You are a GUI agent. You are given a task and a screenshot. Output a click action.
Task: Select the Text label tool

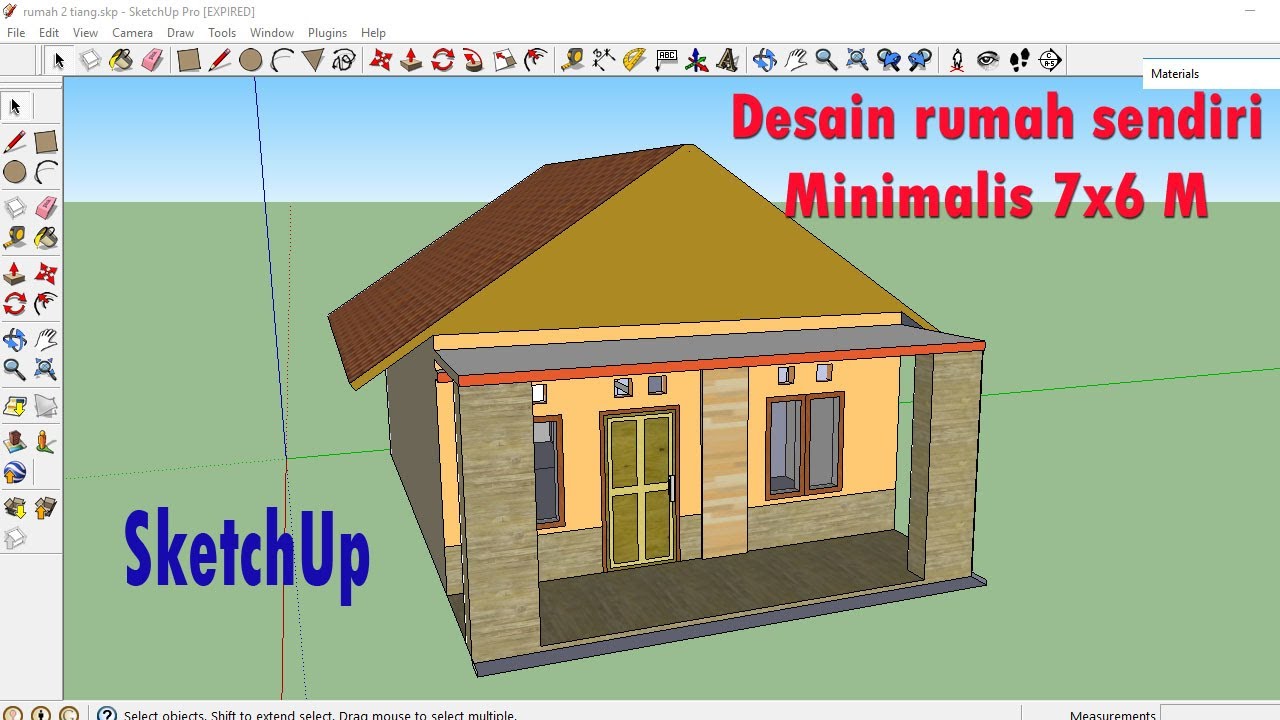pos(666,60)
